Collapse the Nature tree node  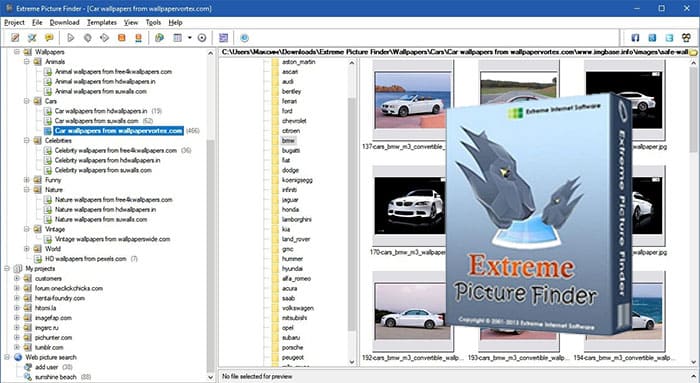(27, 190)
